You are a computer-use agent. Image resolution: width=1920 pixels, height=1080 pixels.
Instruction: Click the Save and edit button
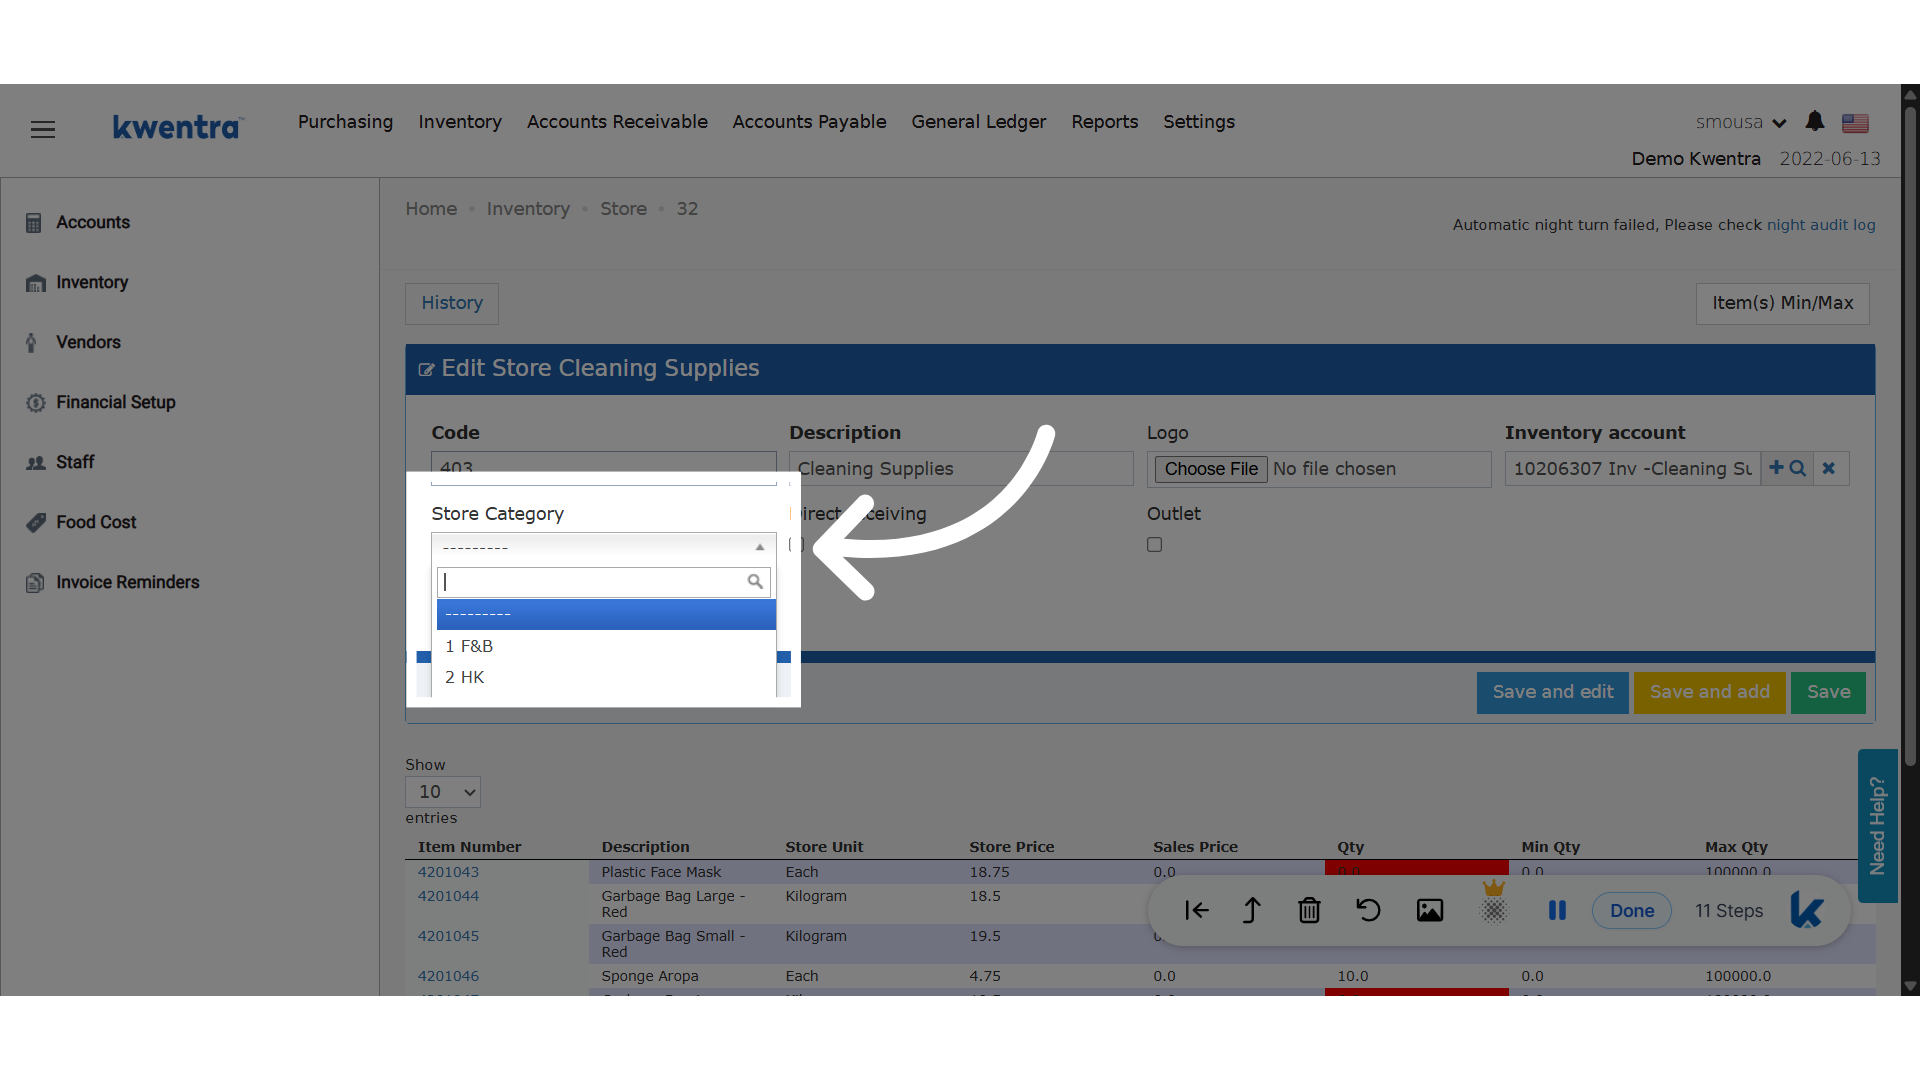click(1552, 692)
